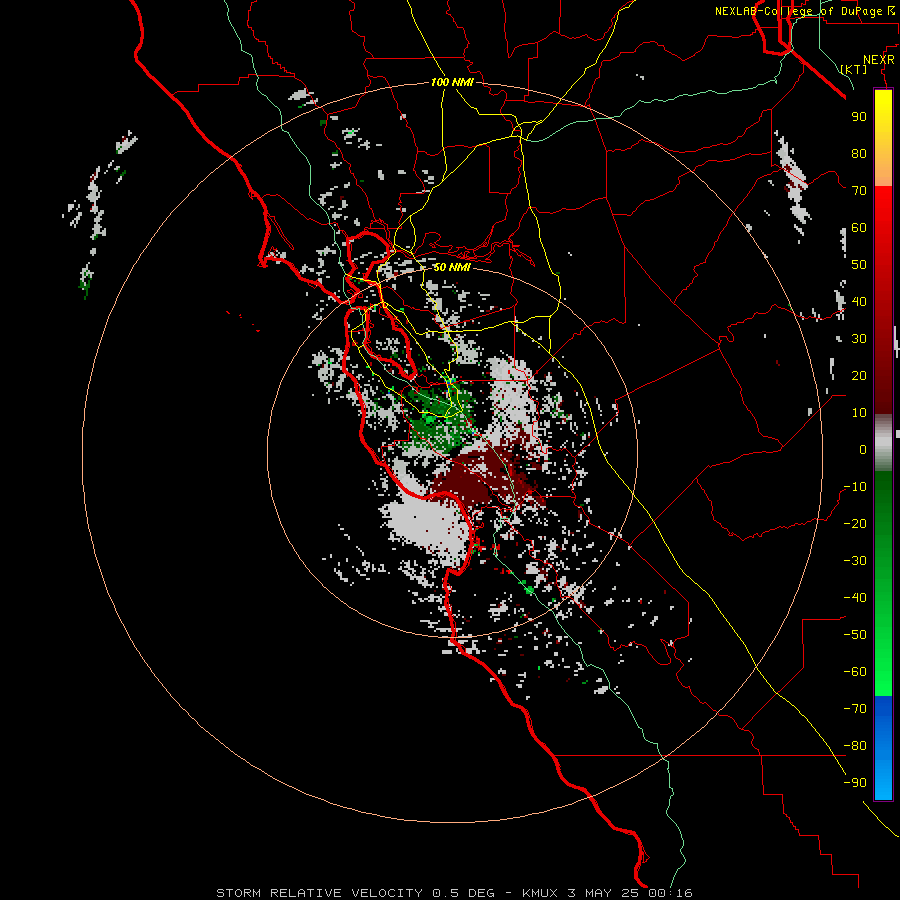Image resolution: width=900 pixels, height=900 pixels.
Task: Click the 0 value on the velocity scale
Action: [x=863, y=449]
